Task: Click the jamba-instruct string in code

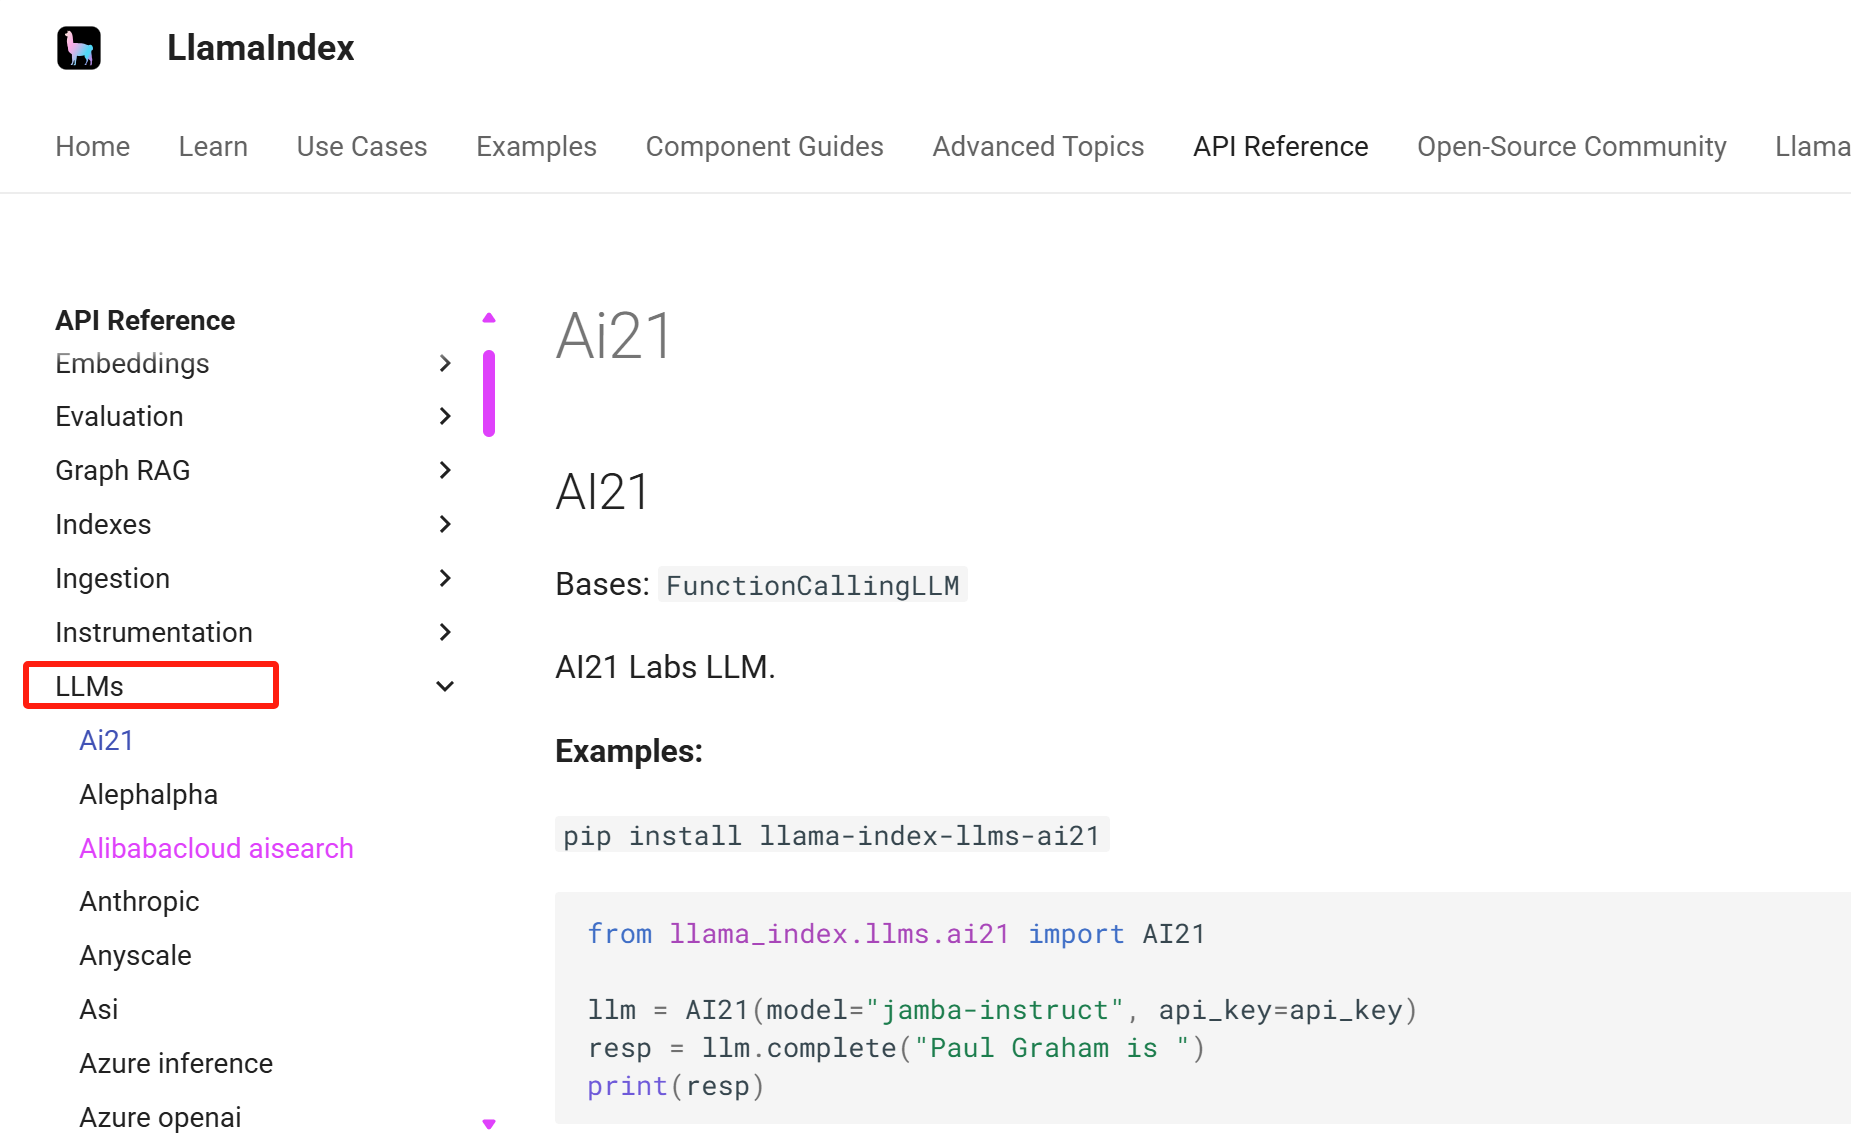Action: [995, 1010]
